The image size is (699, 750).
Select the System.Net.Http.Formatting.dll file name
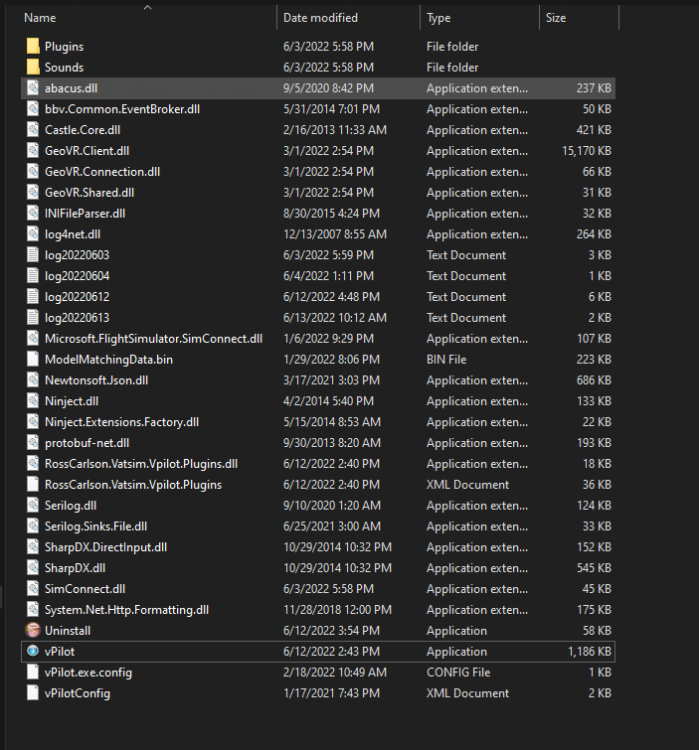coord(127,610)
